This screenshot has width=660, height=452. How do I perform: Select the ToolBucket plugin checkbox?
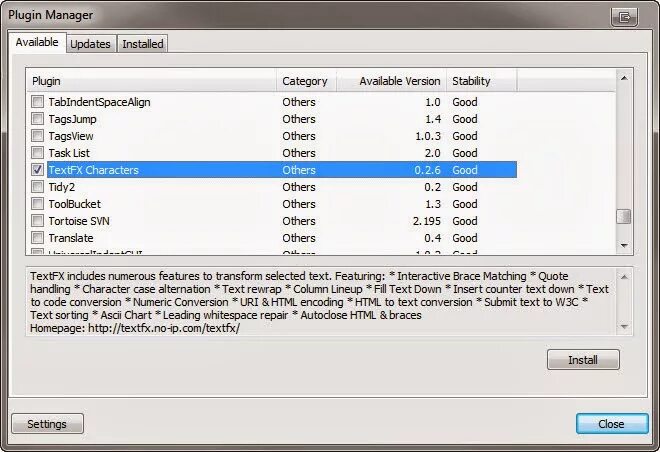pyautogui.click(x=37, y=204)
